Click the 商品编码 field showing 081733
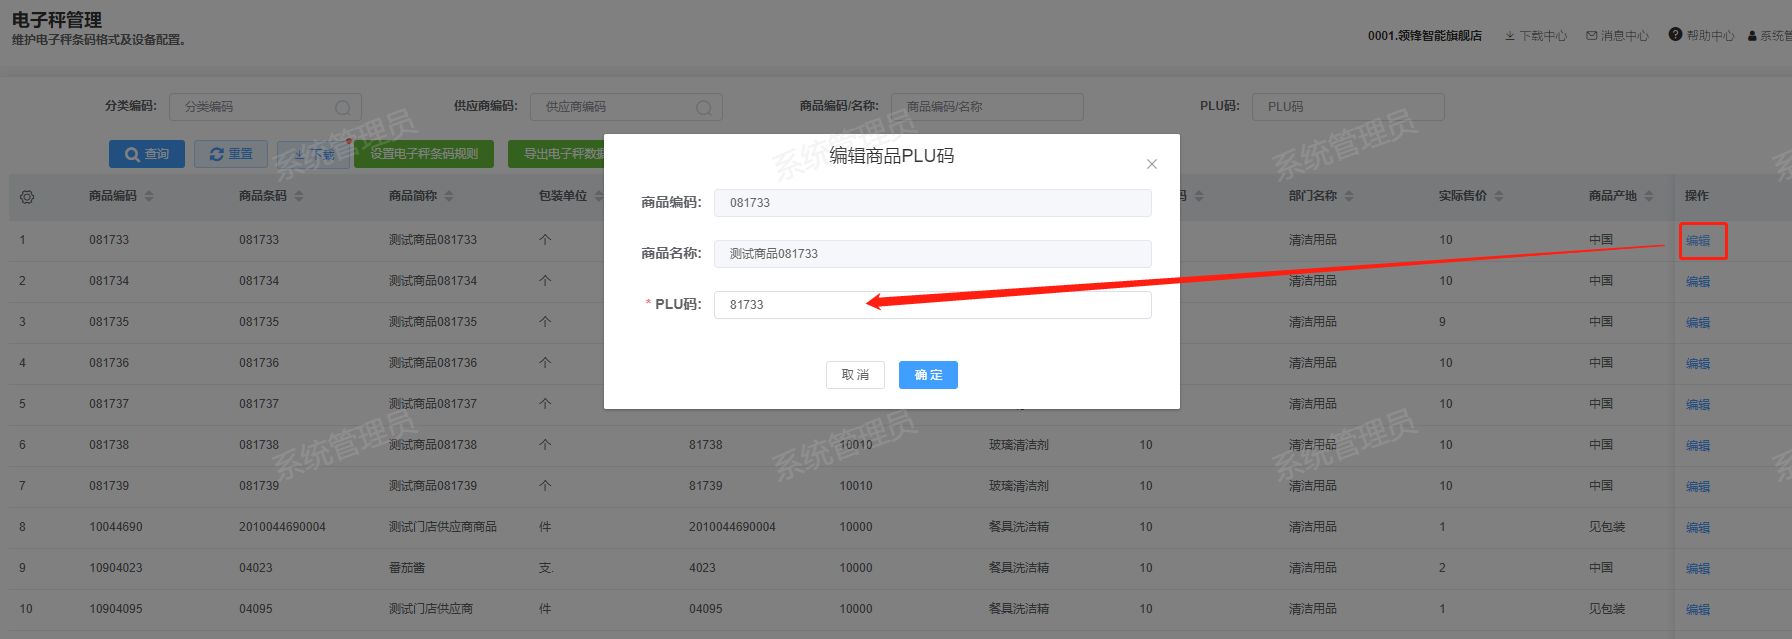 932,203
